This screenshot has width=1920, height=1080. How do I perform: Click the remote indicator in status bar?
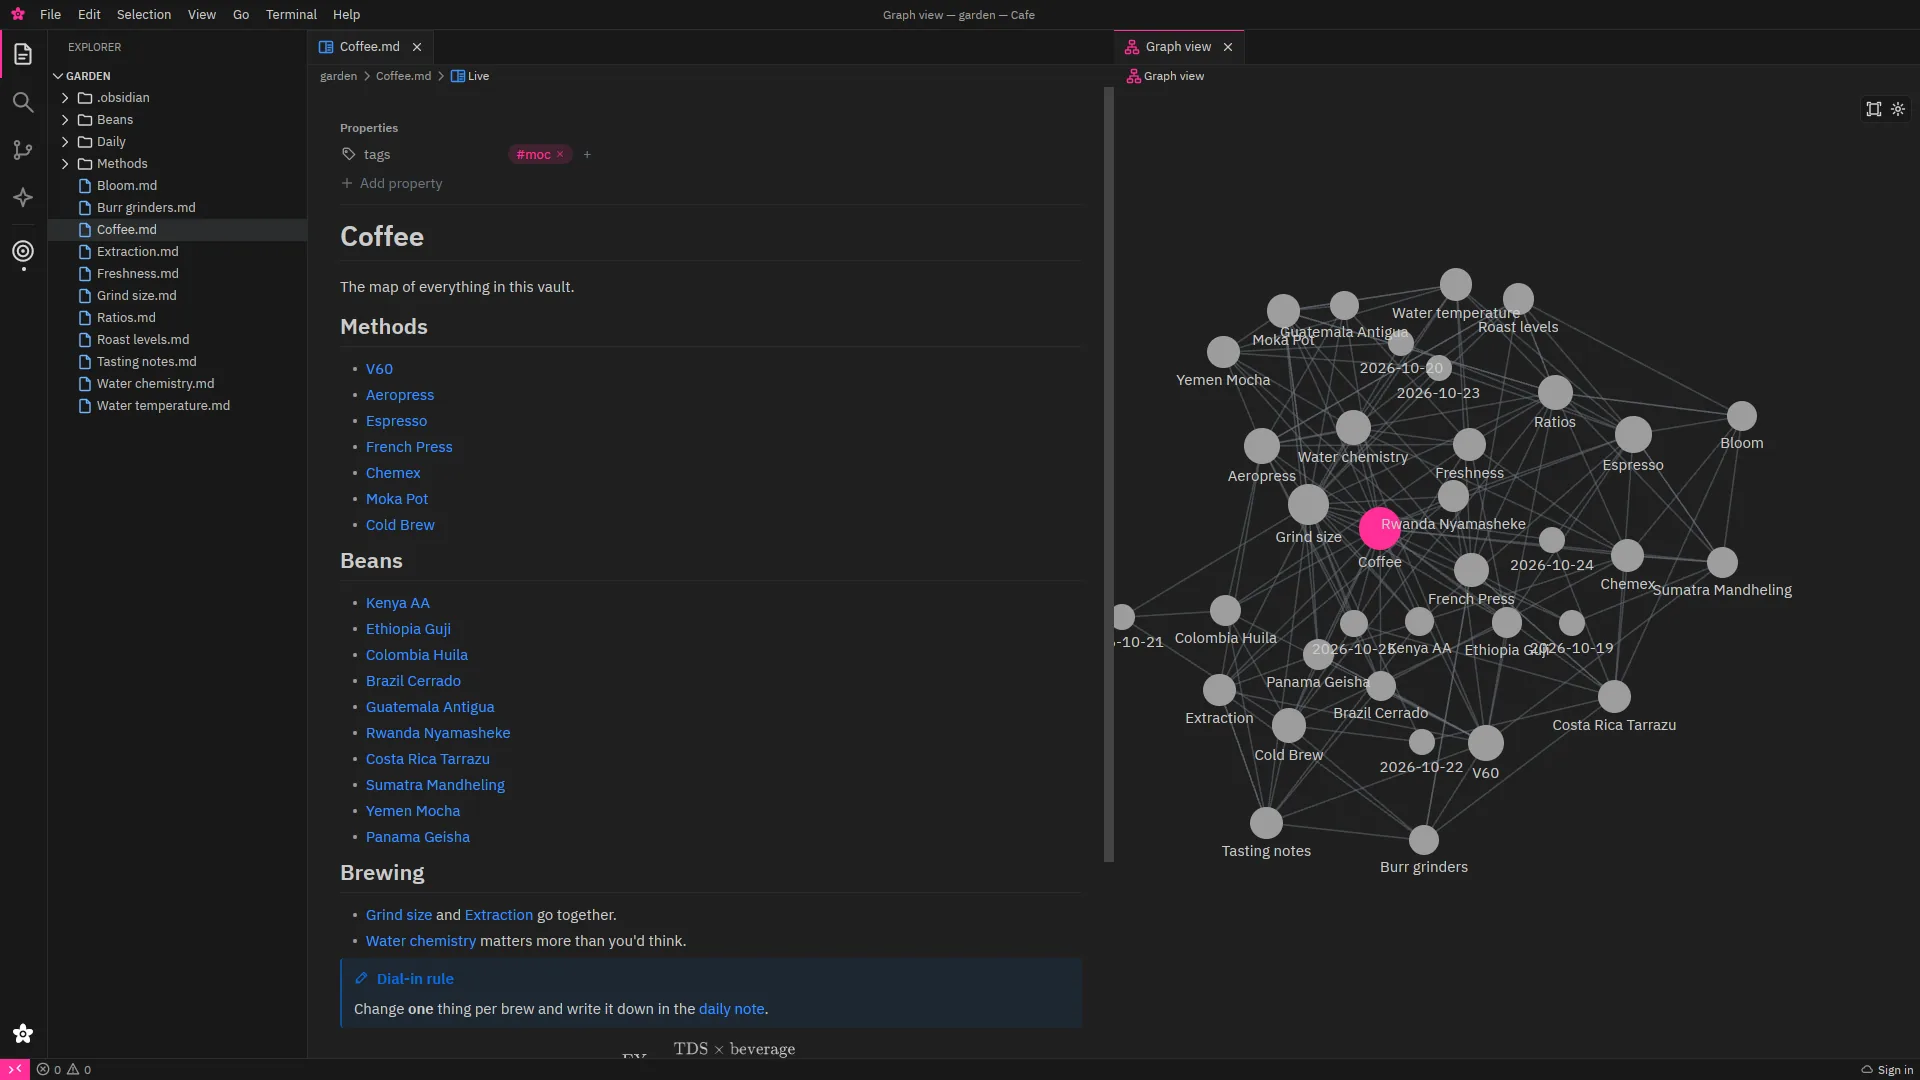[15, 1069]
